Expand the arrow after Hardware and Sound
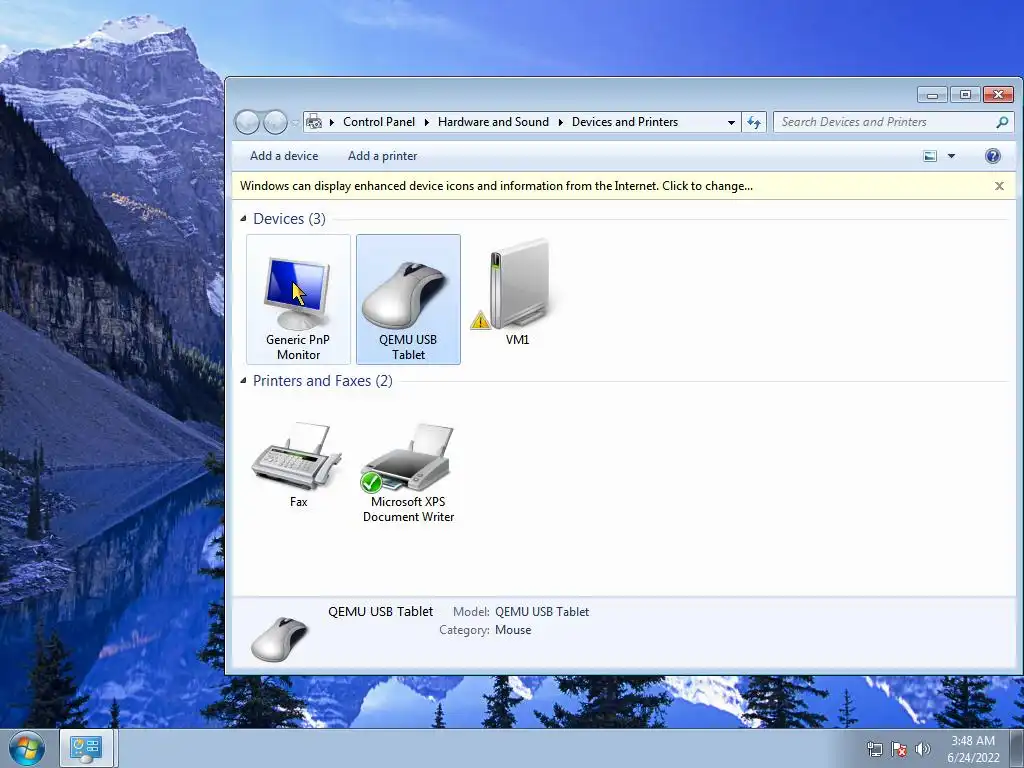Viewport: 1024px width, 768px height. (560, 122)
